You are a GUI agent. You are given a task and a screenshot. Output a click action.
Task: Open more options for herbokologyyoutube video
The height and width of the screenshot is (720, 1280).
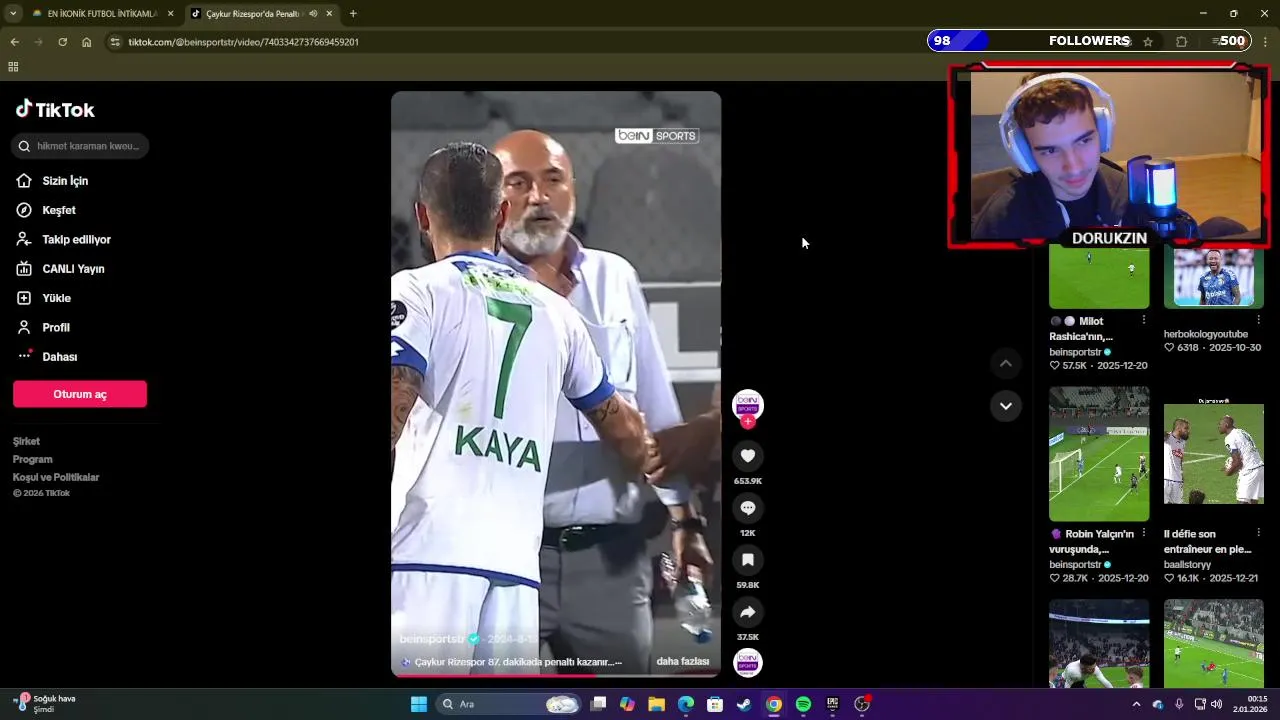coord(1258,320)
